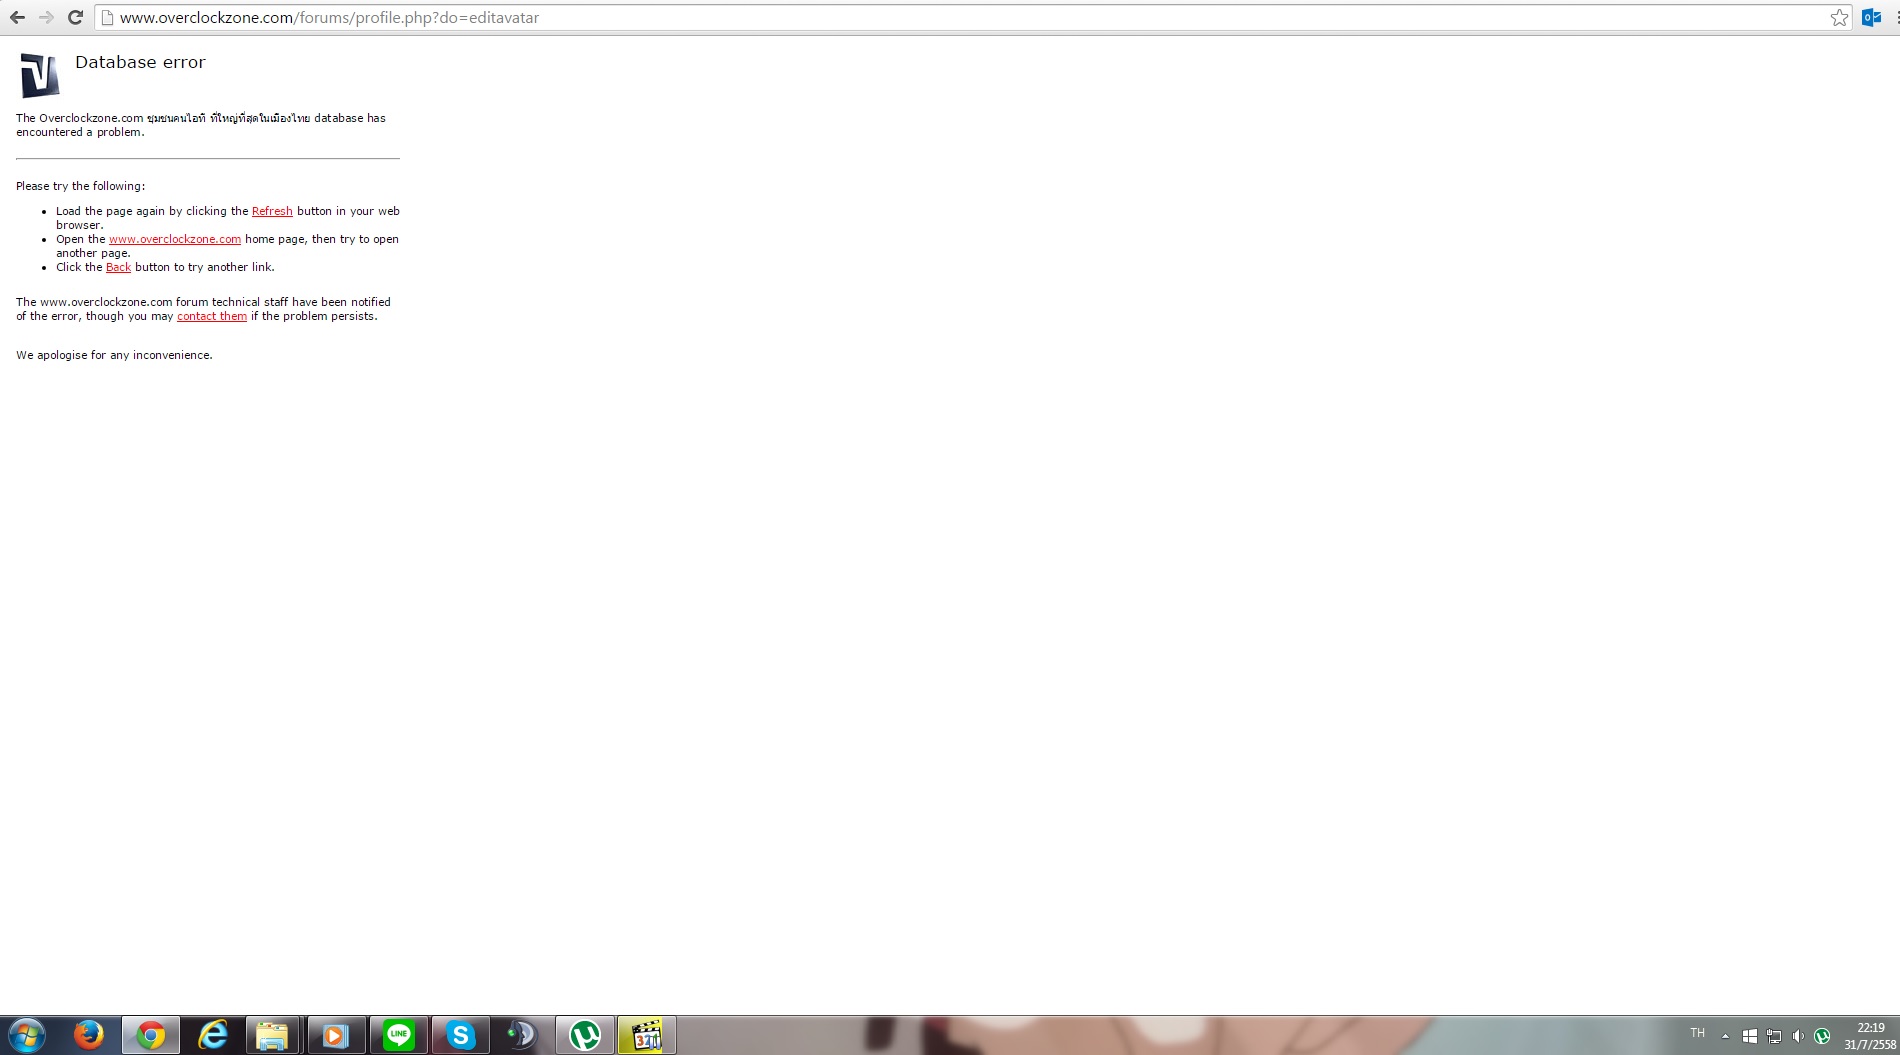1900x1055 pixels.
Task: Open the Outlook extension icon in Chrome
Action: tap(1871, 18)
